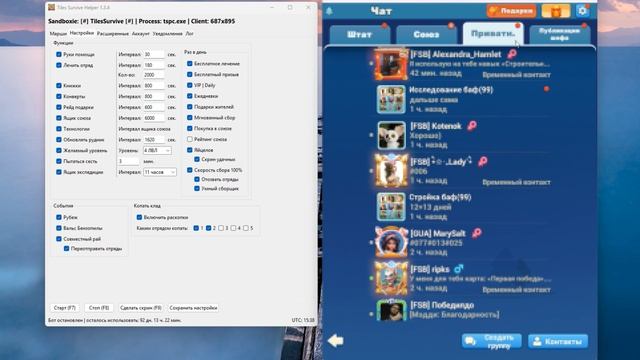Screen dimensions: 640x360
Task: Click the Создать группу button
Action: click(x=492, y=341)
